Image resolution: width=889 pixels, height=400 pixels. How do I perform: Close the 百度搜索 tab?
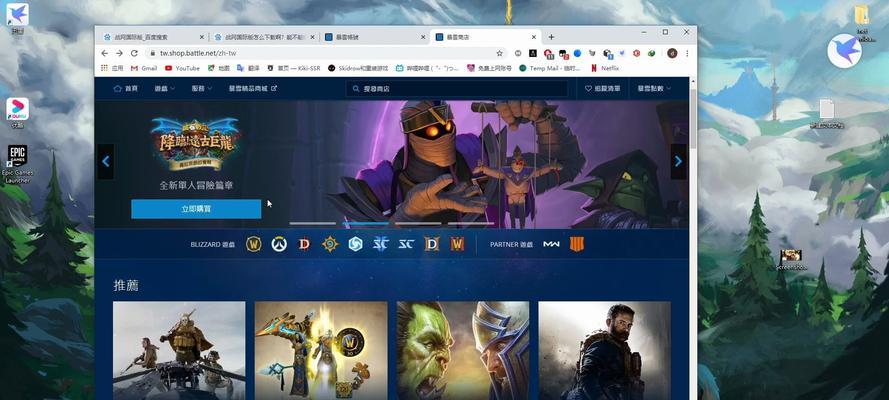(202, 37)
